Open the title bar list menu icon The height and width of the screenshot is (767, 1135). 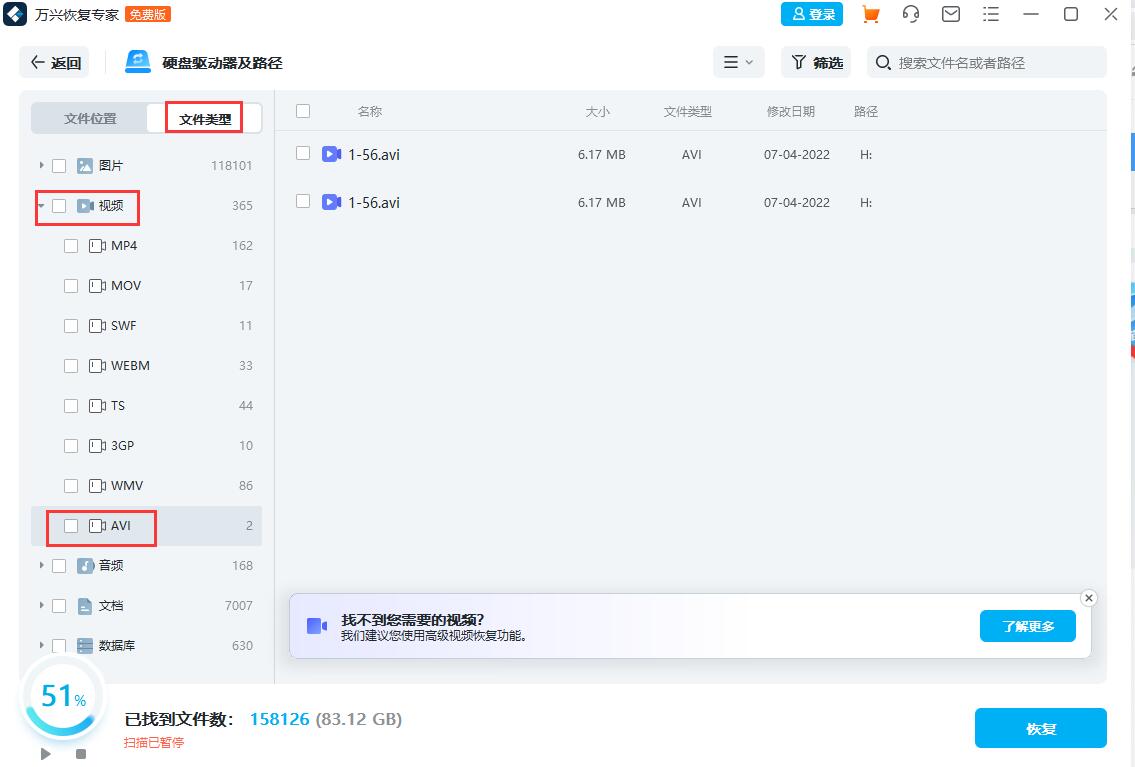point(990,14)
